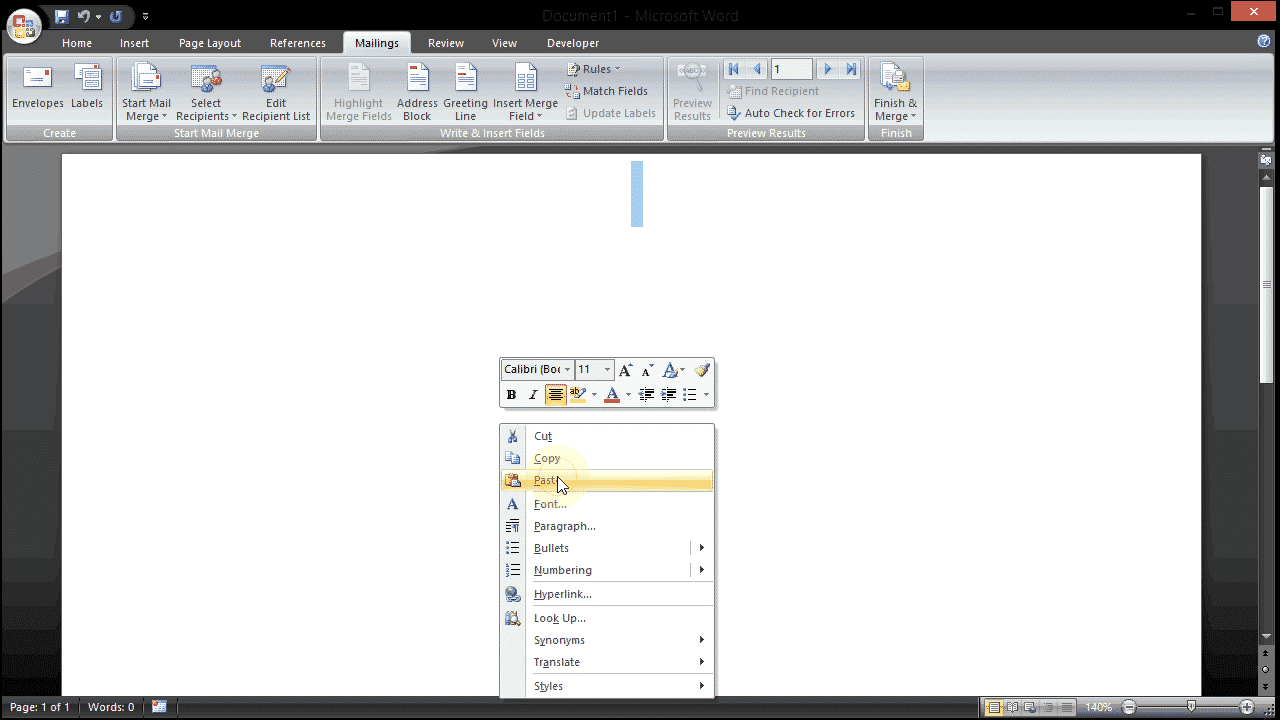Screen dimensions: 1280x720
Task: Click font color red A button
Action: pyautogui.click(x=612, y=395)
